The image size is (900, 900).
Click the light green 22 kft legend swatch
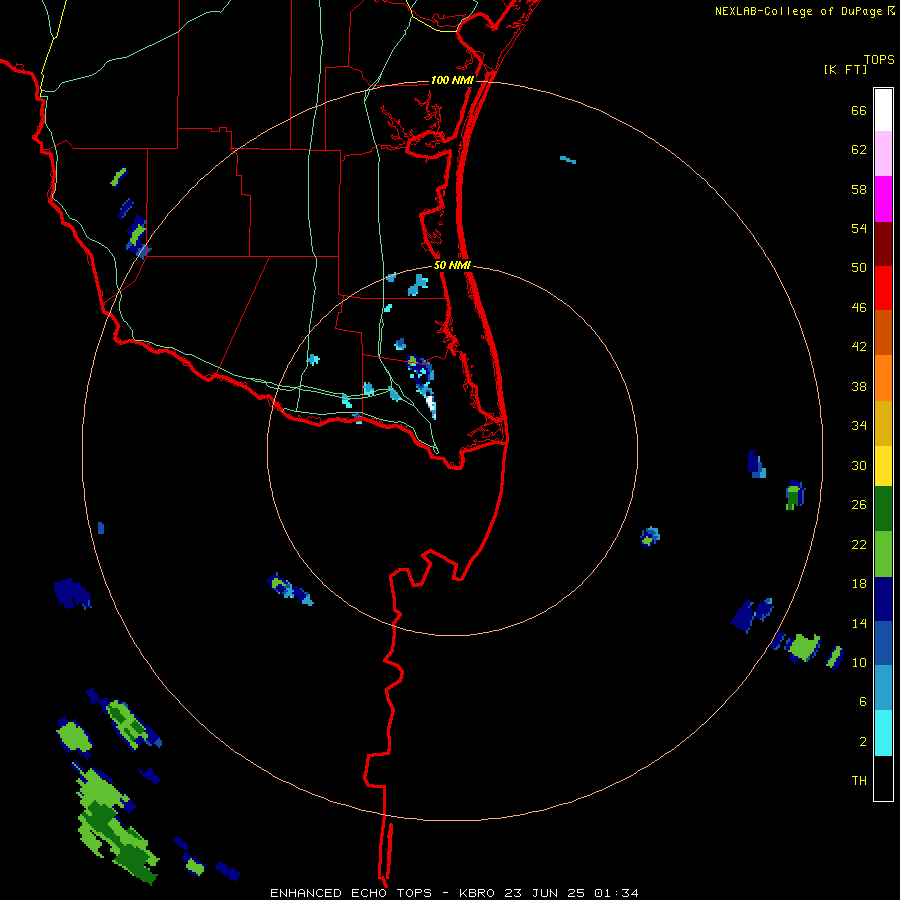[x=883, y=554]
